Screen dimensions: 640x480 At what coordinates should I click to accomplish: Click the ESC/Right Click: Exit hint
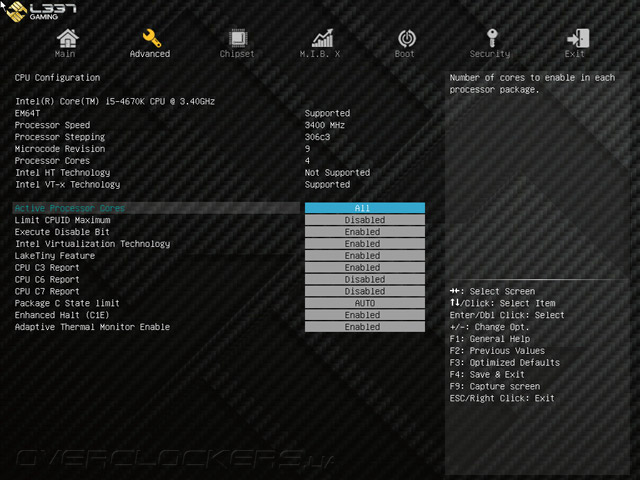[502, 398]
